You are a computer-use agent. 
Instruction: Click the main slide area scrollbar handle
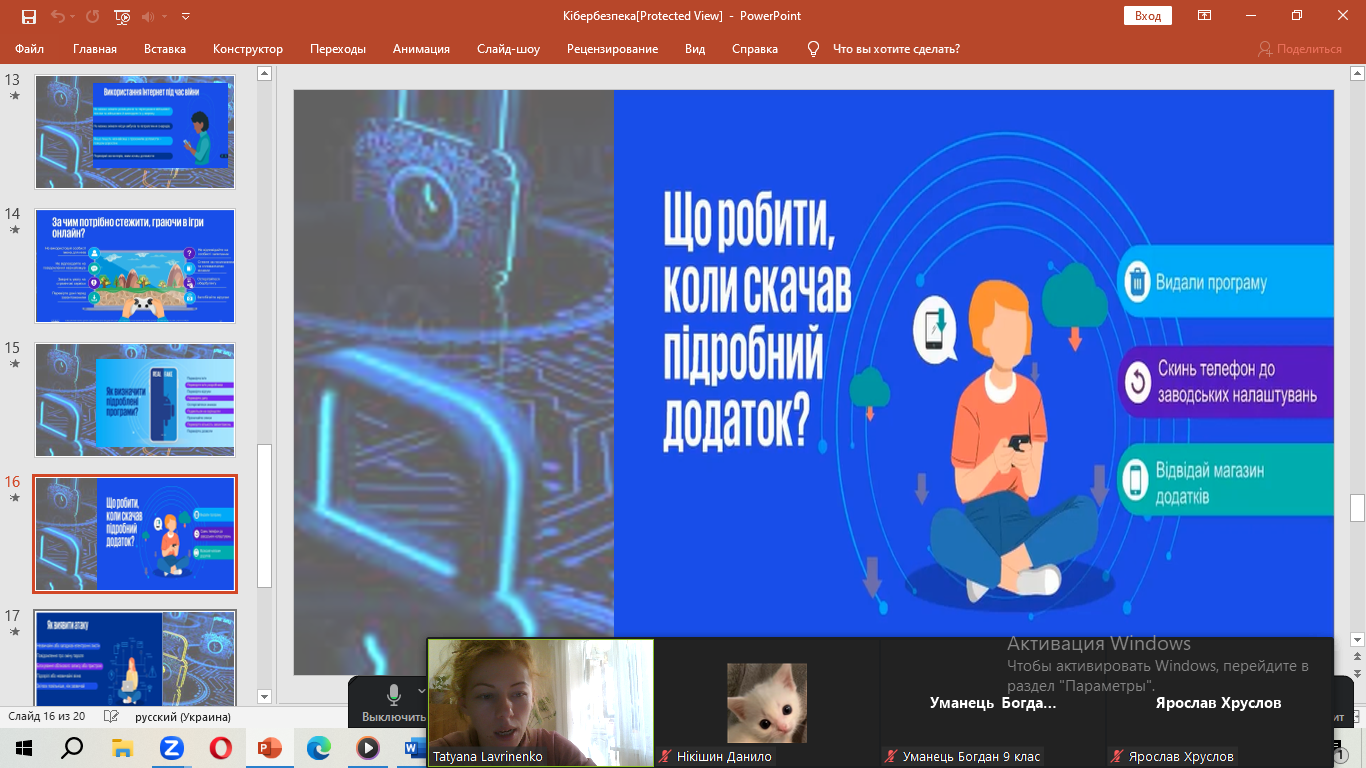[x=1357, y=508]
